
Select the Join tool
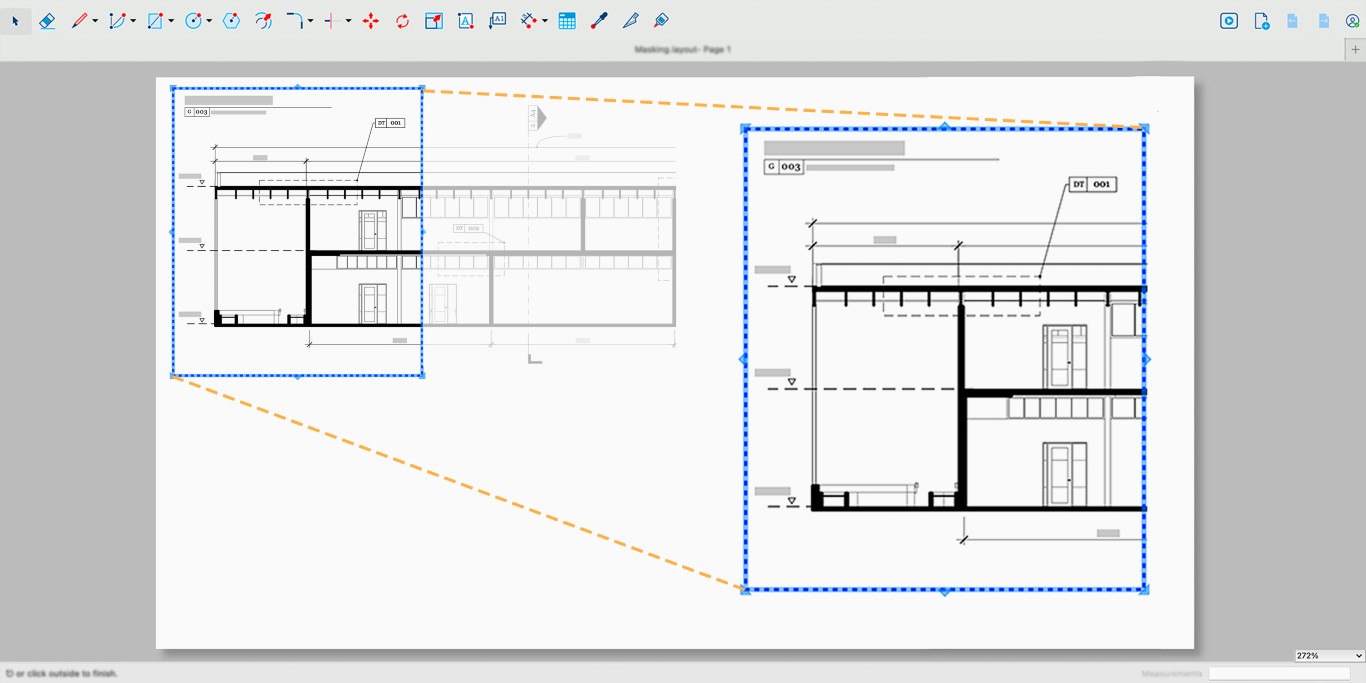click(x=661, y=21)
